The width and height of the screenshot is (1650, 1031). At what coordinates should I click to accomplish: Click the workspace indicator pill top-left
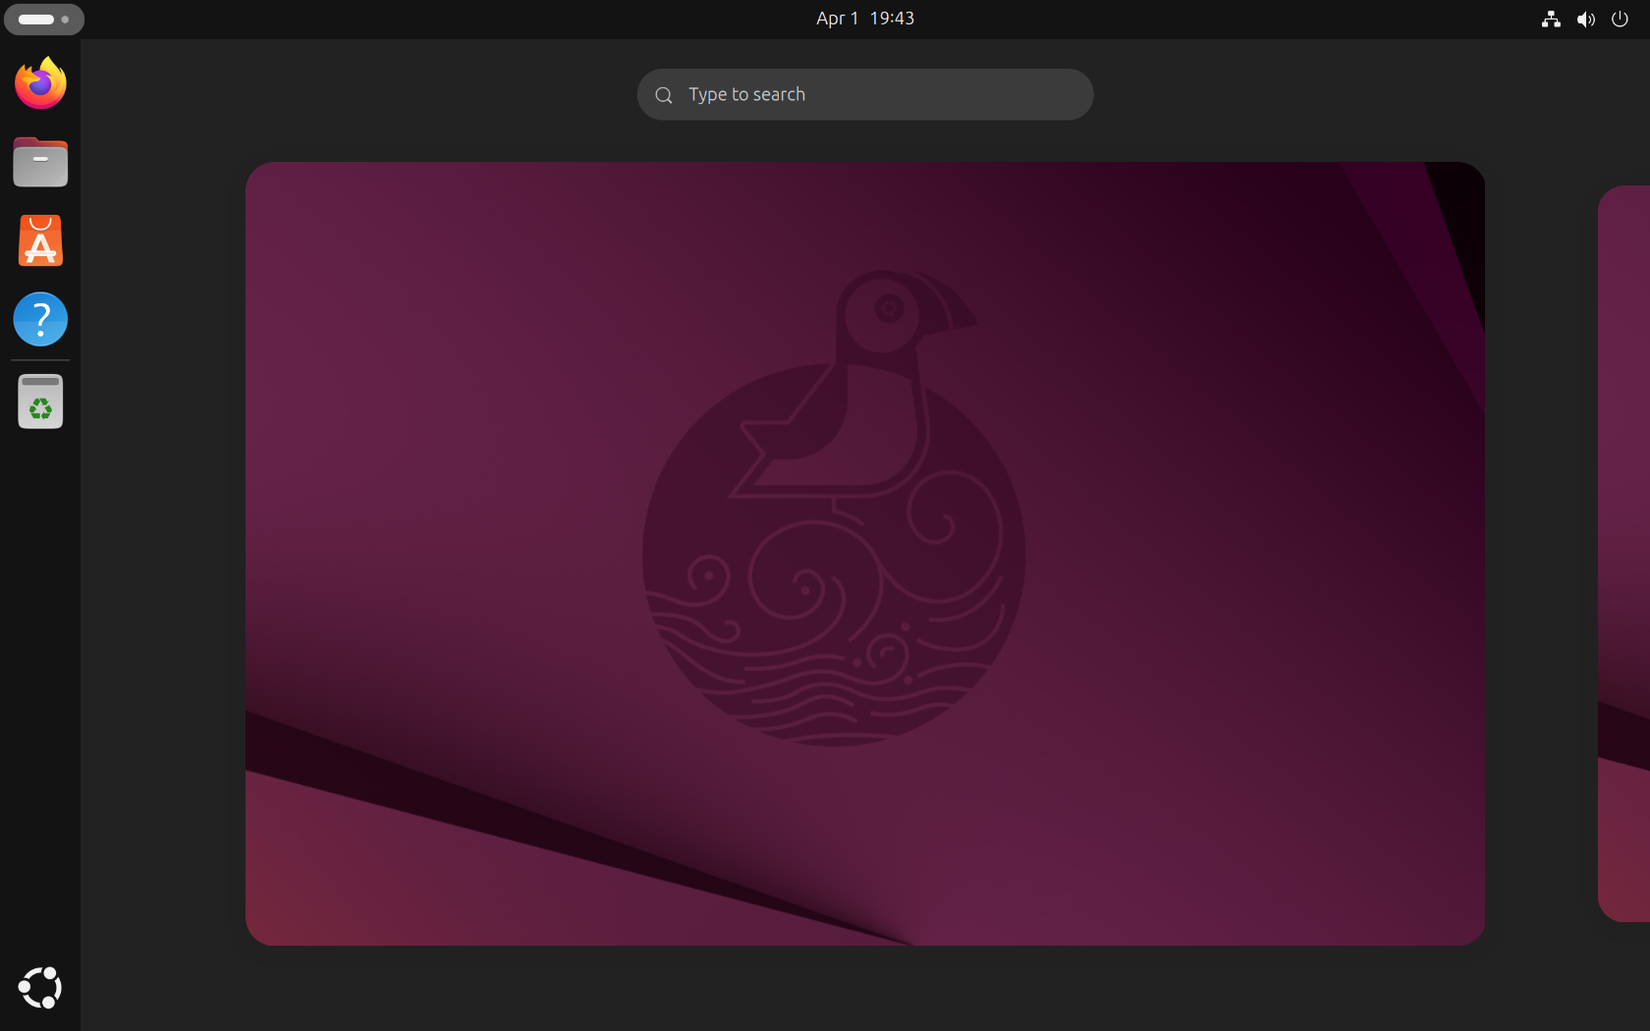(44, 19)
